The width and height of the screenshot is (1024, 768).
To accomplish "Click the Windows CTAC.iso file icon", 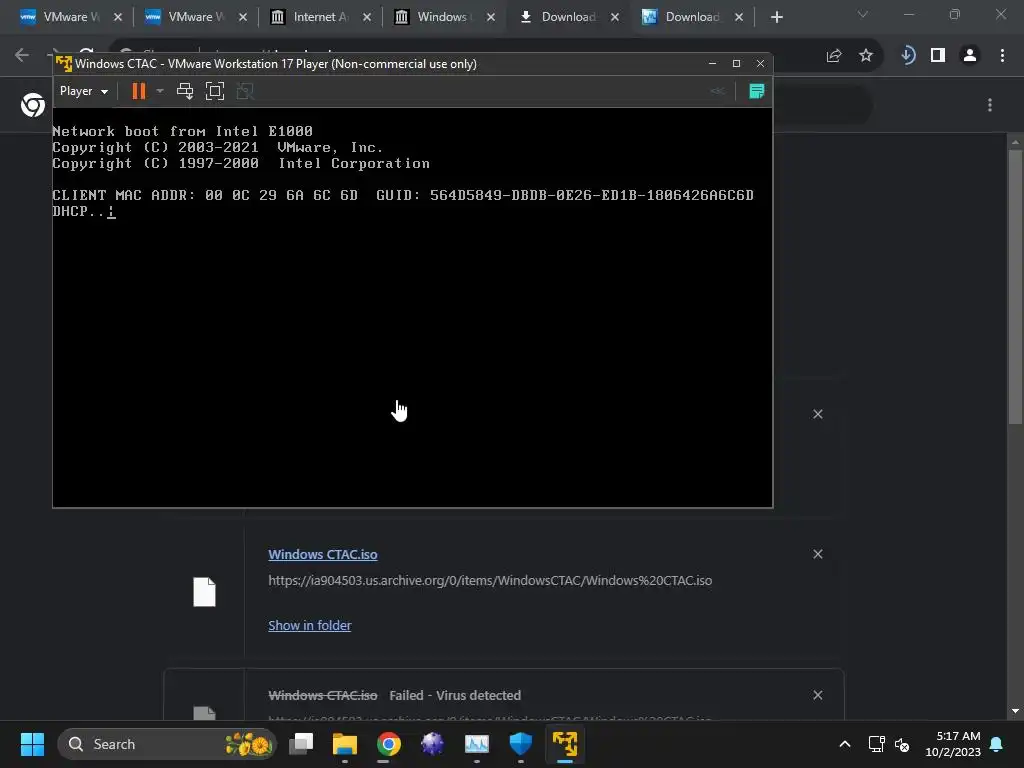I will [x=204, y=592].
